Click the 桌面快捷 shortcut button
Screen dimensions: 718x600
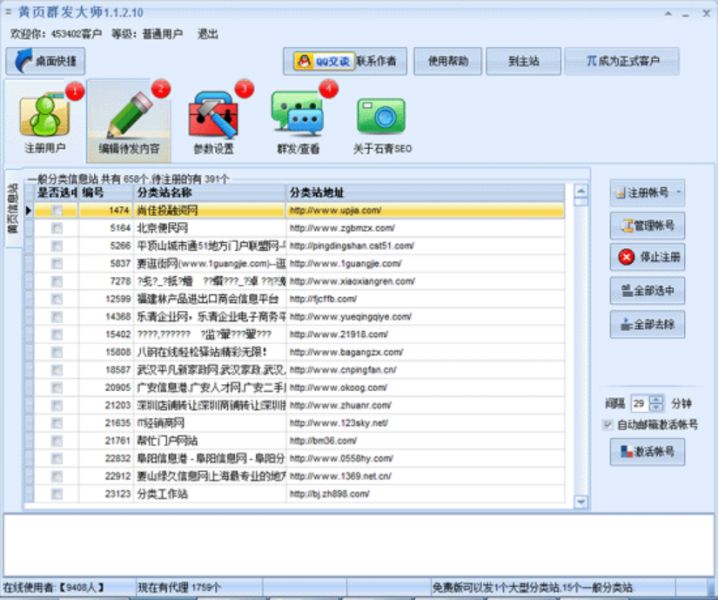(x=46, y=61)
